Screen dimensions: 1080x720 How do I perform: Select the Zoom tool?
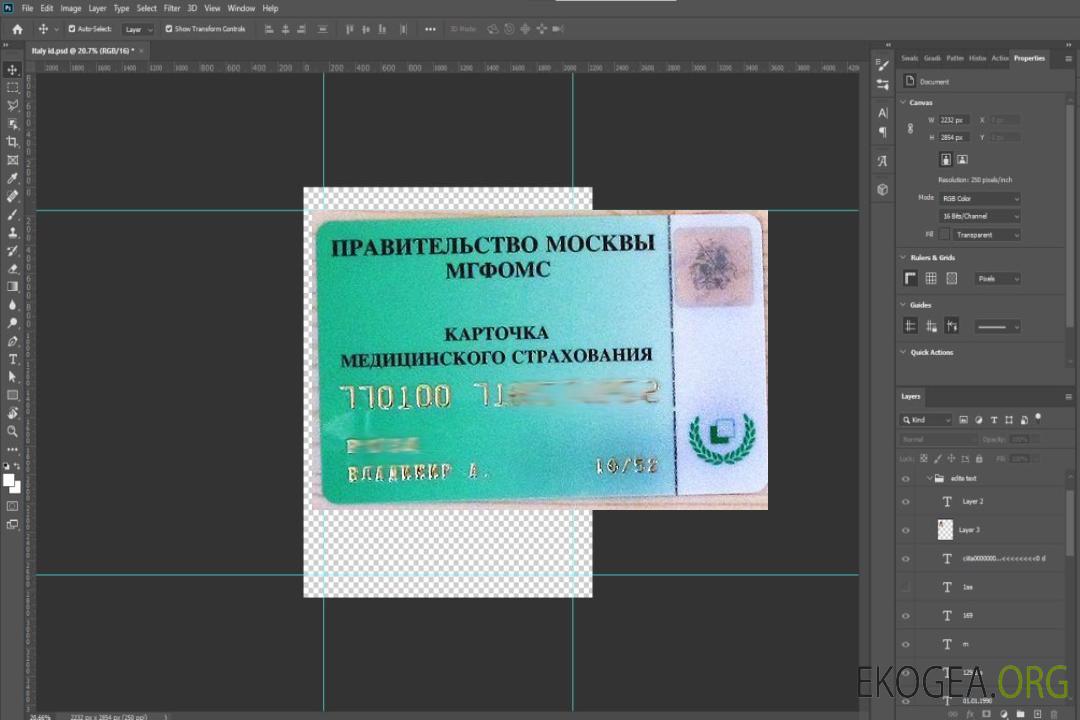click(x=12, y=431)
